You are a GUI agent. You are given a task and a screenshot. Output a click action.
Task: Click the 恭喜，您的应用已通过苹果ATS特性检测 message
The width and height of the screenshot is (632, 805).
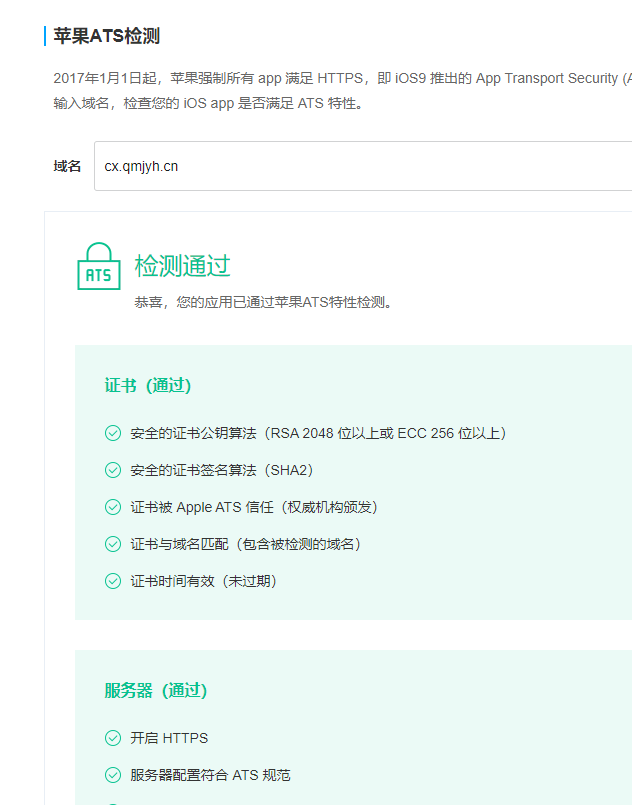tap(263, 302)
